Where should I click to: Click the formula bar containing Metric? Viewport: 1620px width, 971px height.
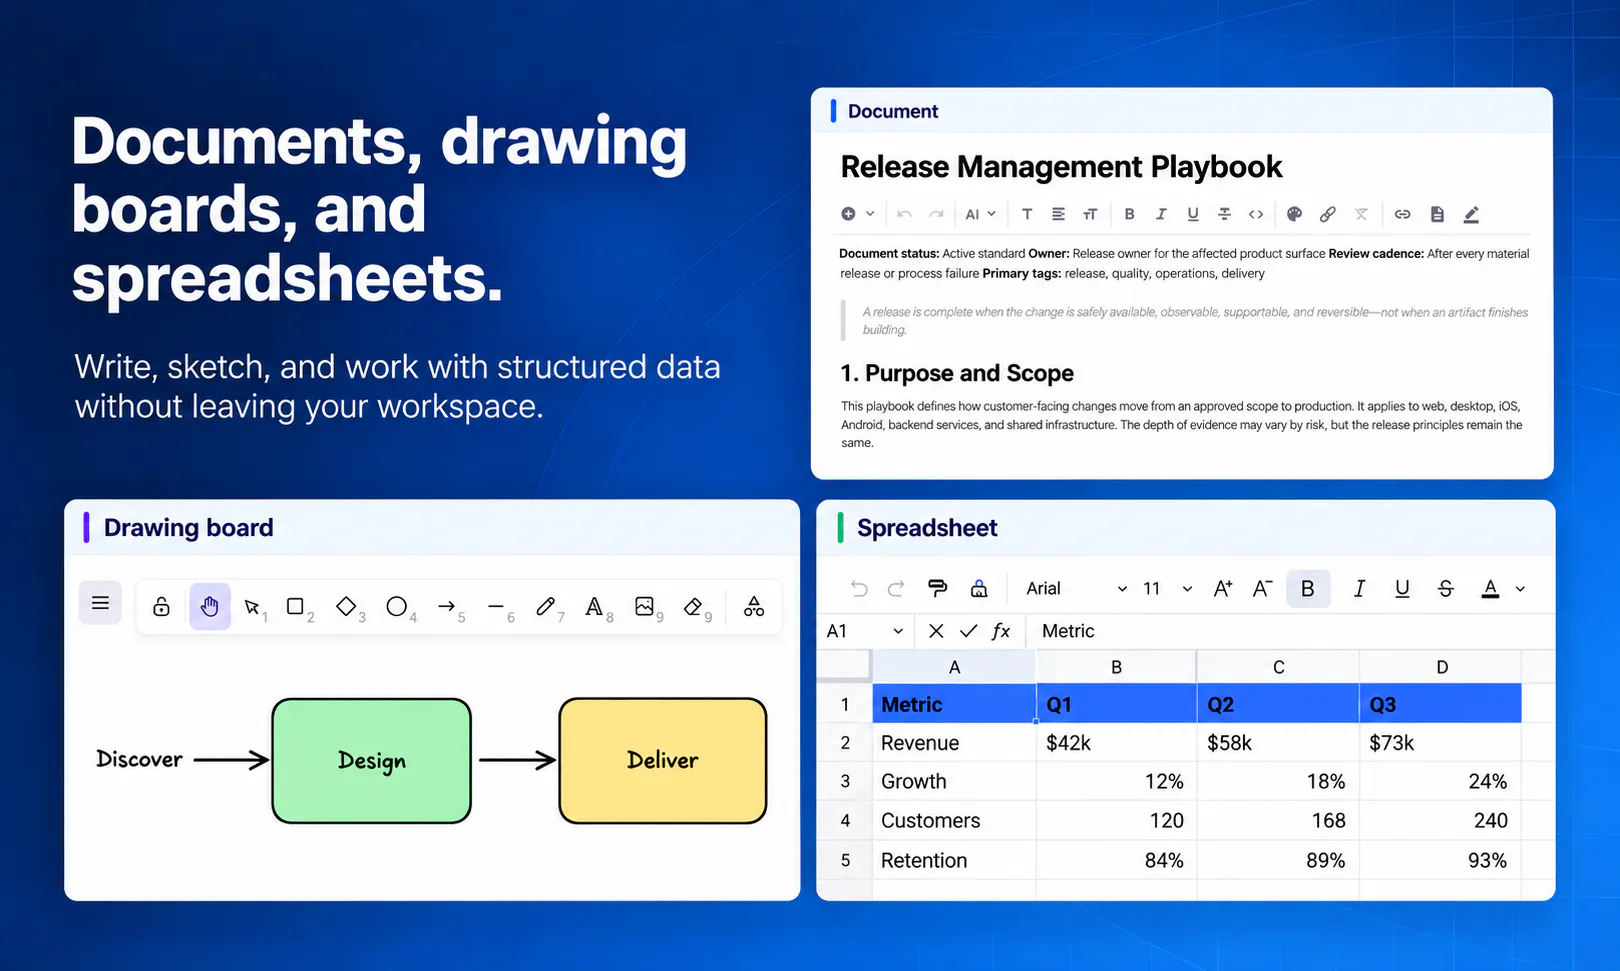click(x=1290, y=631)
